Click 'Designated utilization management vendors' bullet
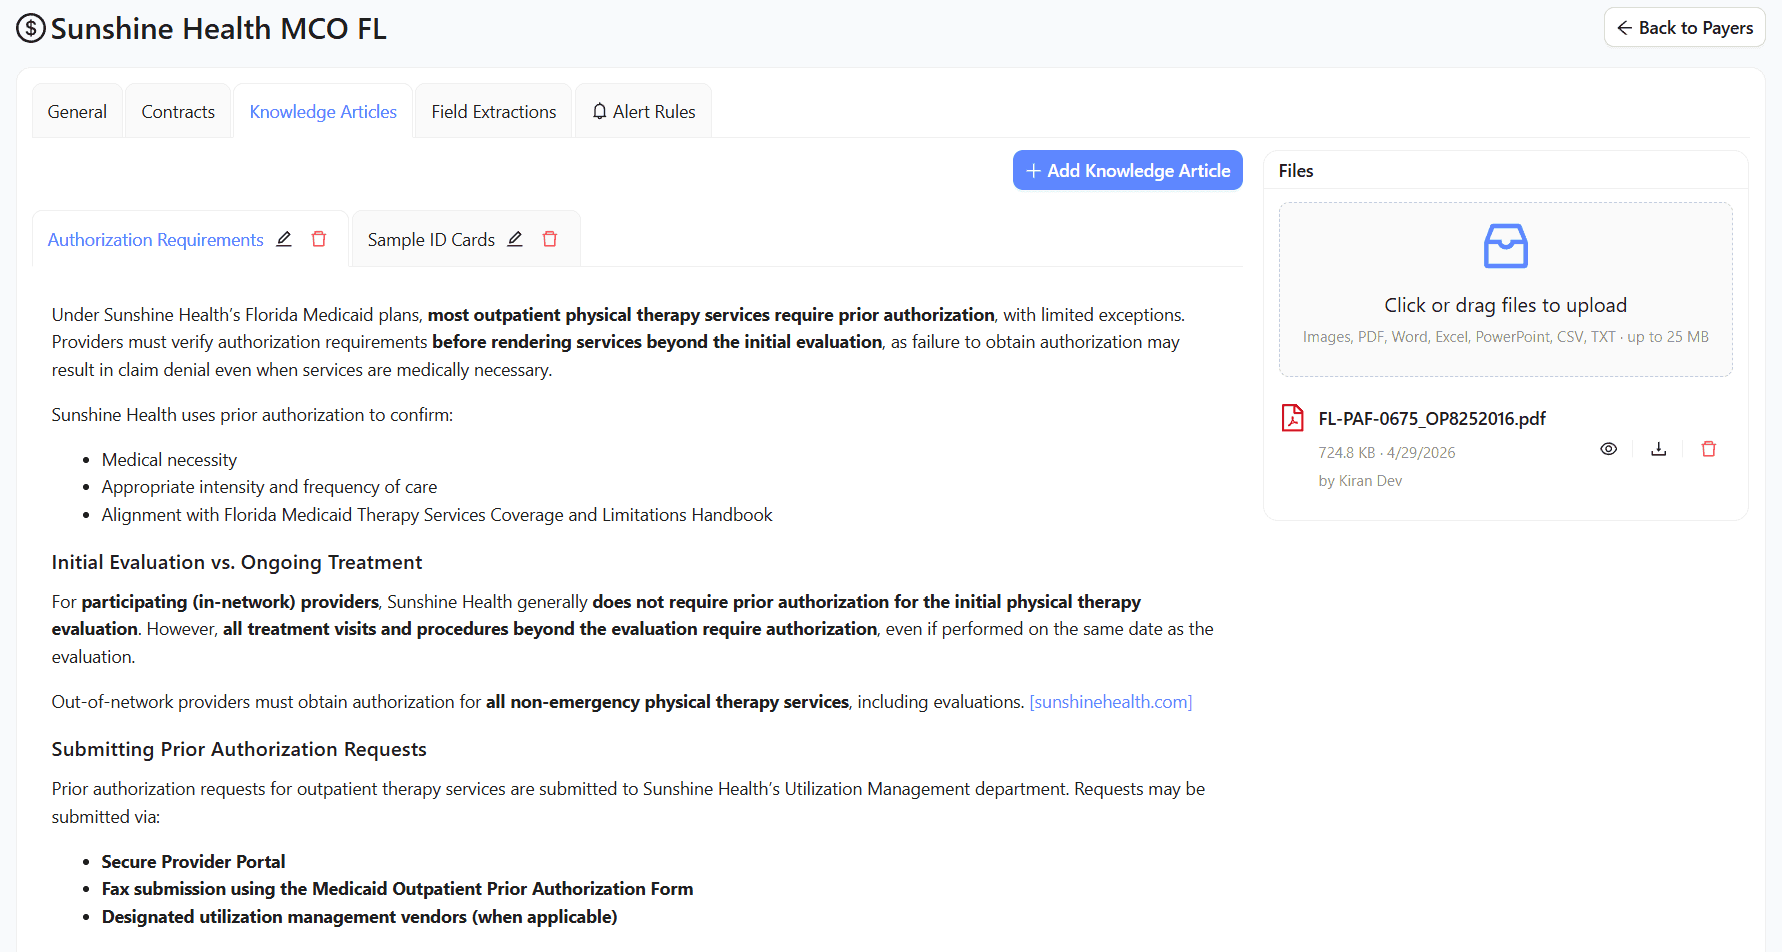Screen dimensions: 1782x952 359,917
